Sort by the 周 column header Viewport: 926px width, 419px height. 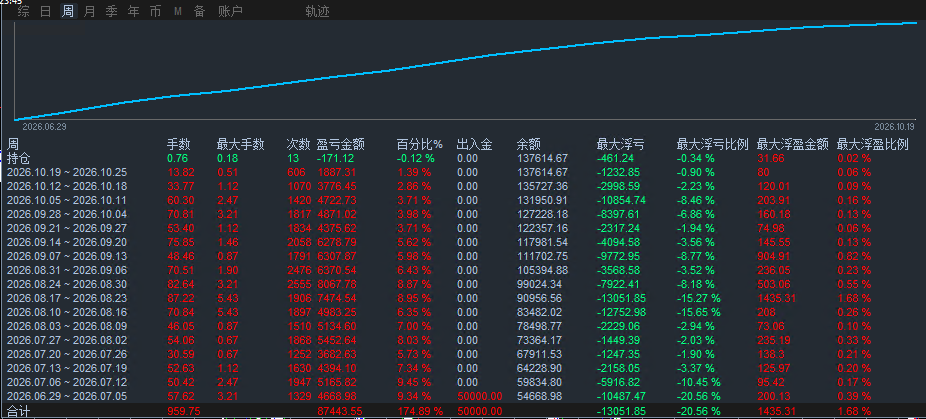(13, 144)
